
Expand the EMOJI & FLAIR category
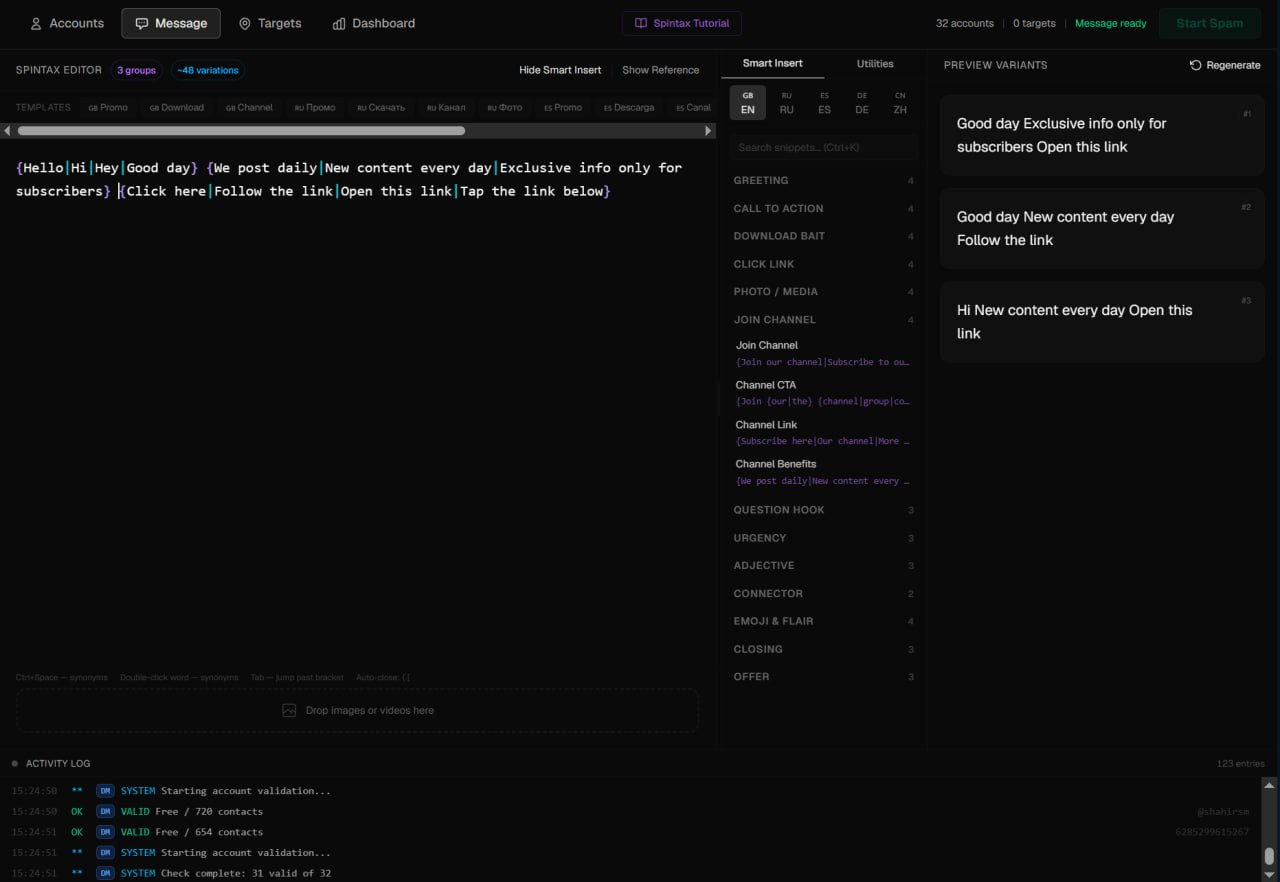point(824,621)
